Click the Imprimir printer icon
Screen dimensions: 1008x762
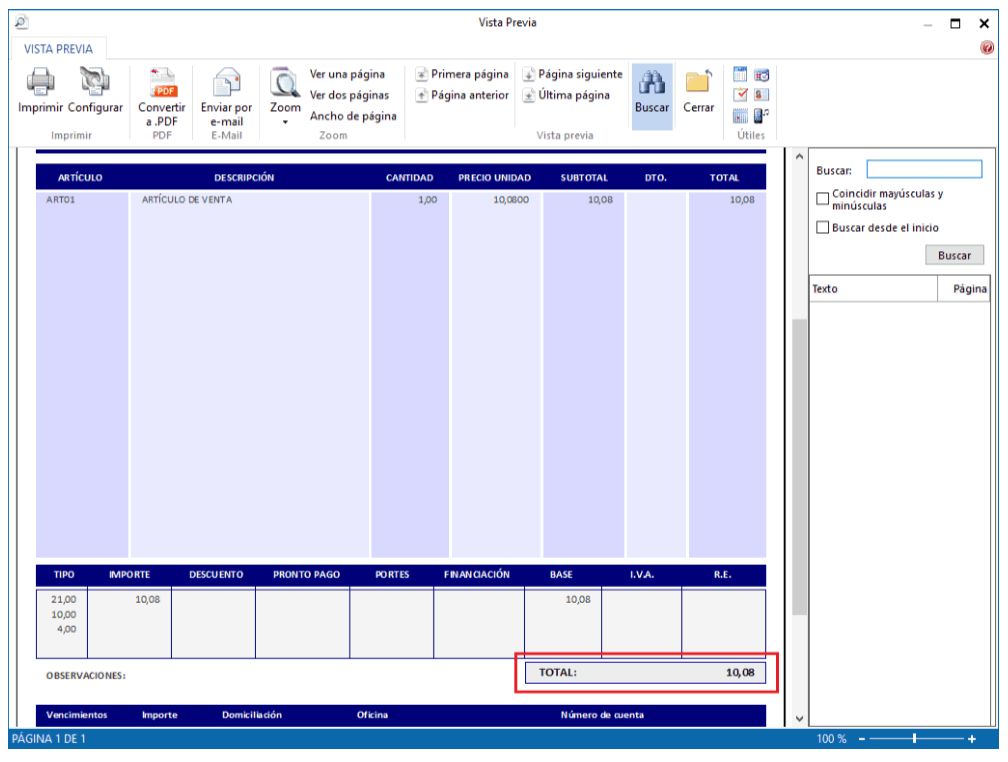pyautogui.click(x=40, y=83)
